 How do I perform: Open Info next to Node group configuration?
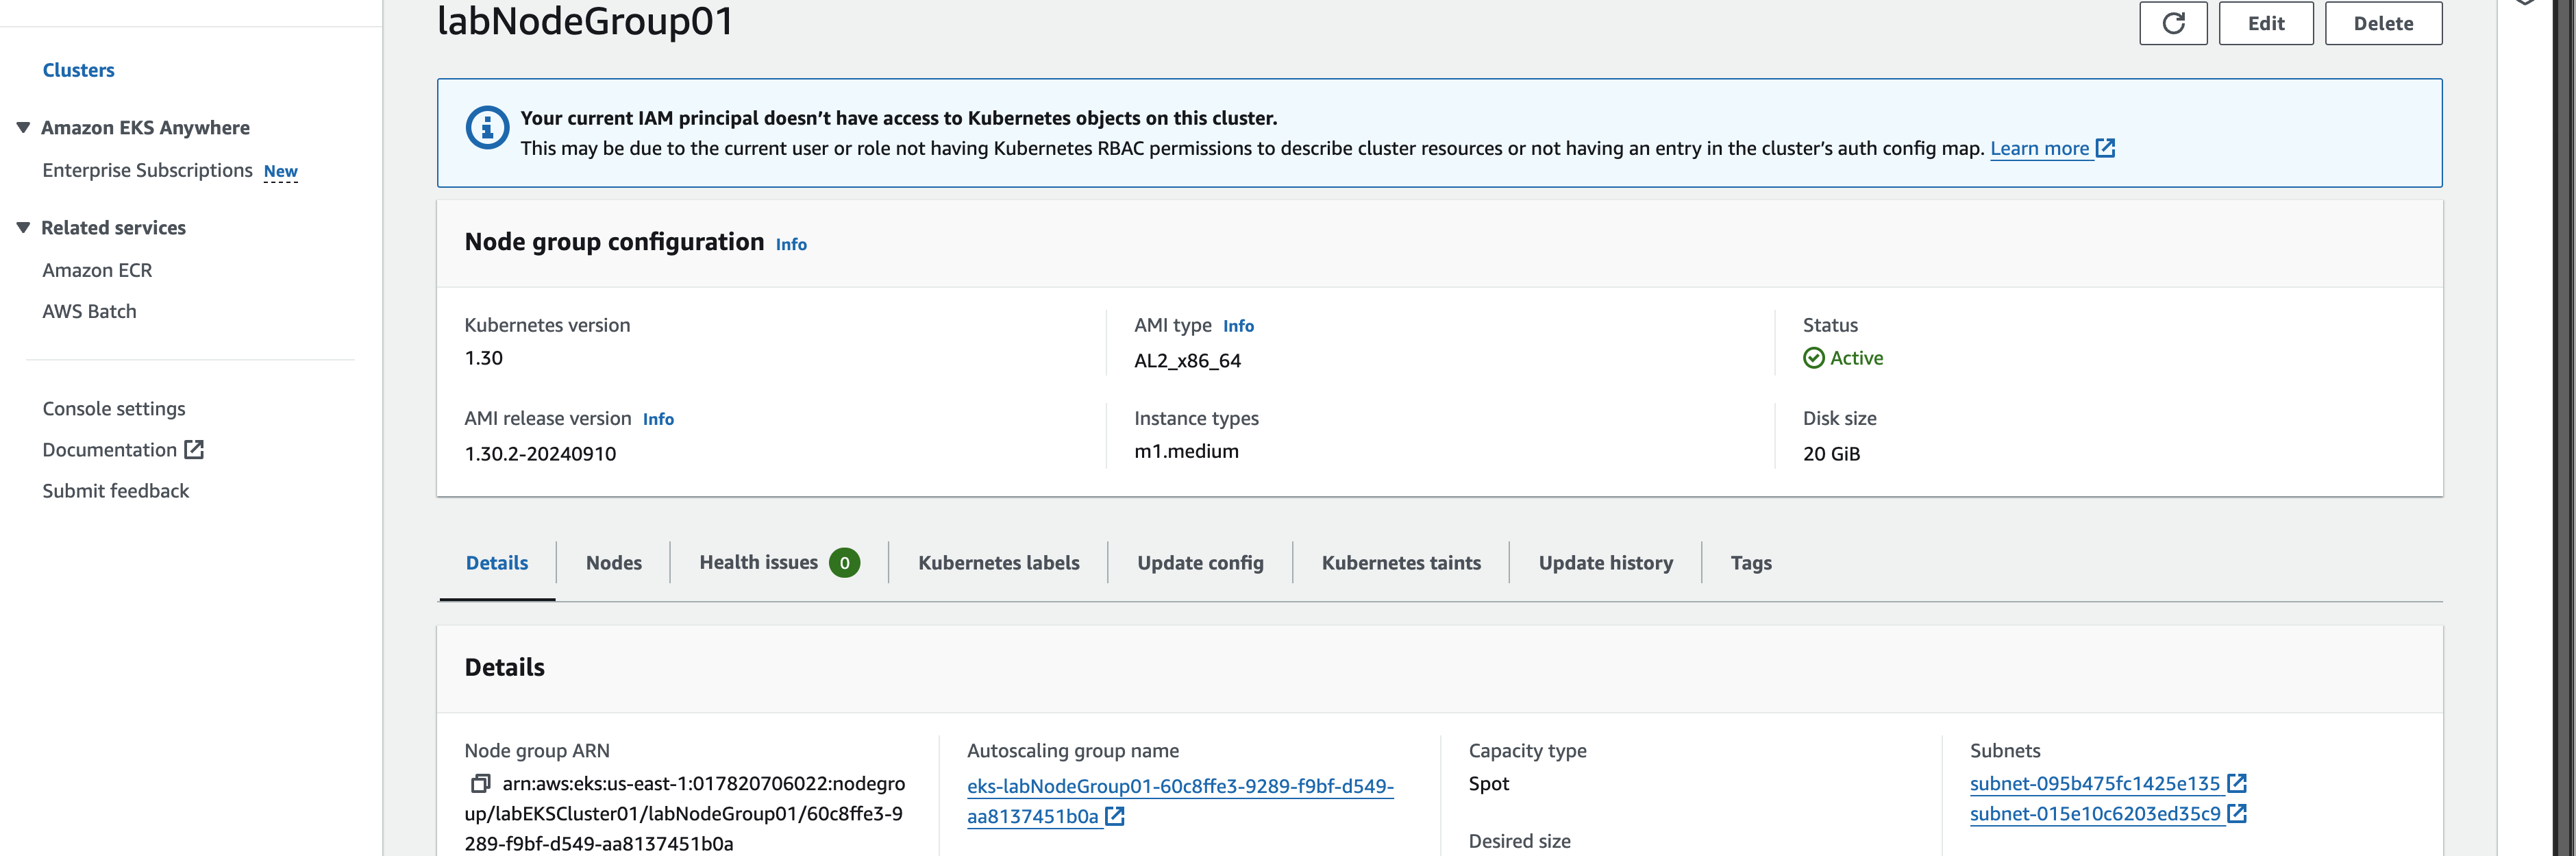tap(790, 244)
